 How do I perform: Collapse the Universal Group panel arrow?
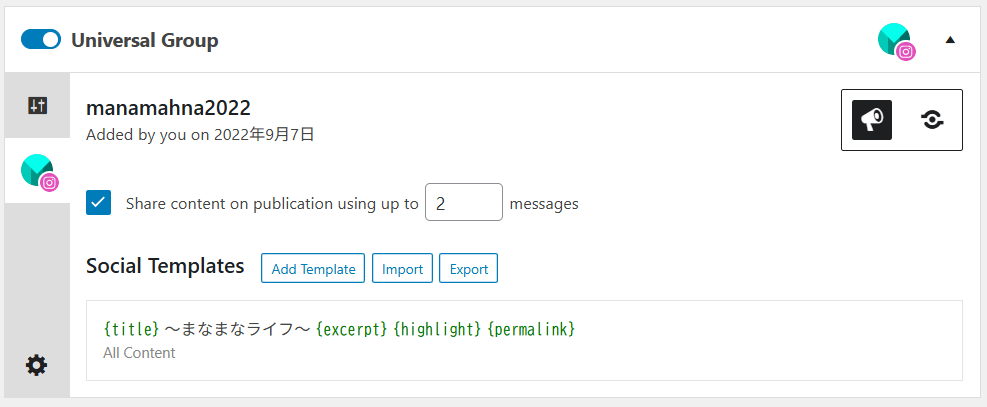(950, 40)
